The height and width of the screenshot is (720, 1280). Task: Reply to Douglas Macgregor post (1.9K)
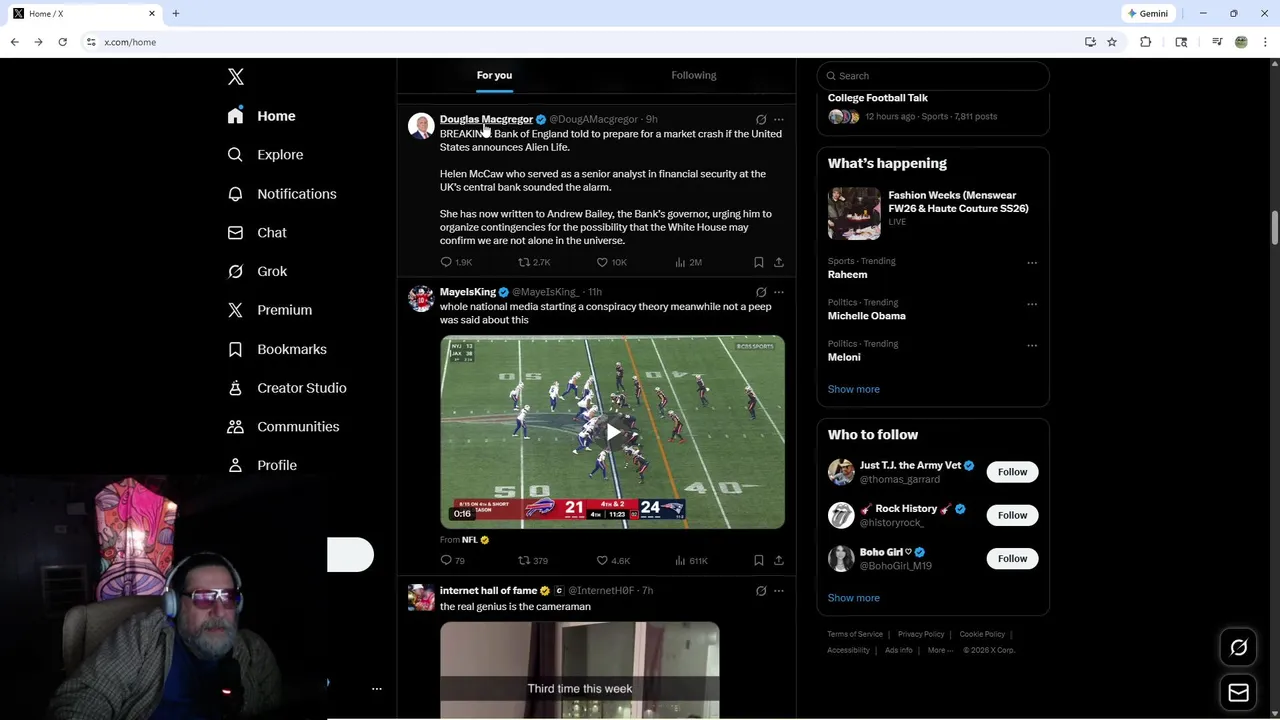pos(456,262)
